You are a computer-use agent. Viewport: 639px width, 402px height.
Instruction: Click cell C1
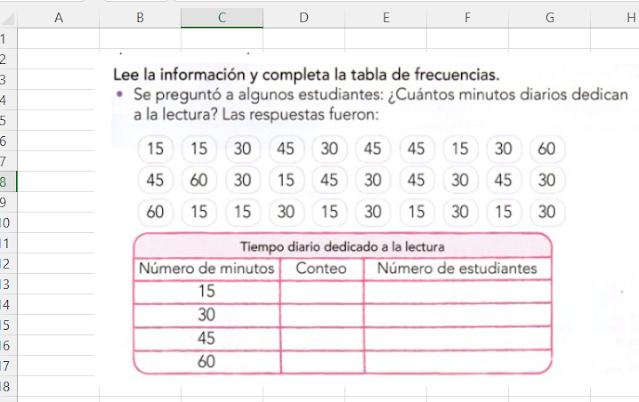click(222, 39)
